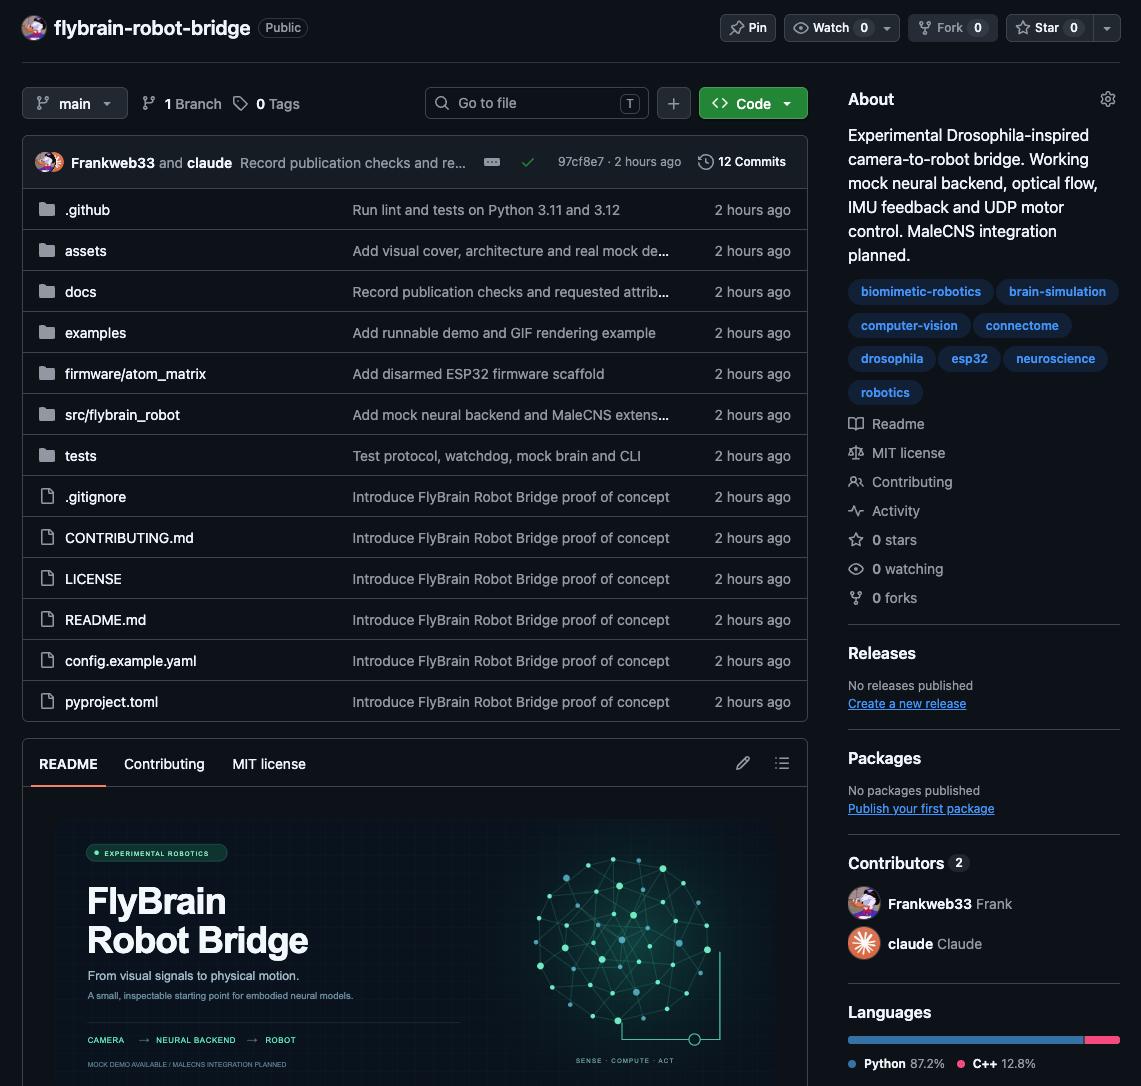Image resolution: width=1141 pixels, height=1086 pixels.
Task: View the 0 Tags link
Action: (x=266, y=103)
